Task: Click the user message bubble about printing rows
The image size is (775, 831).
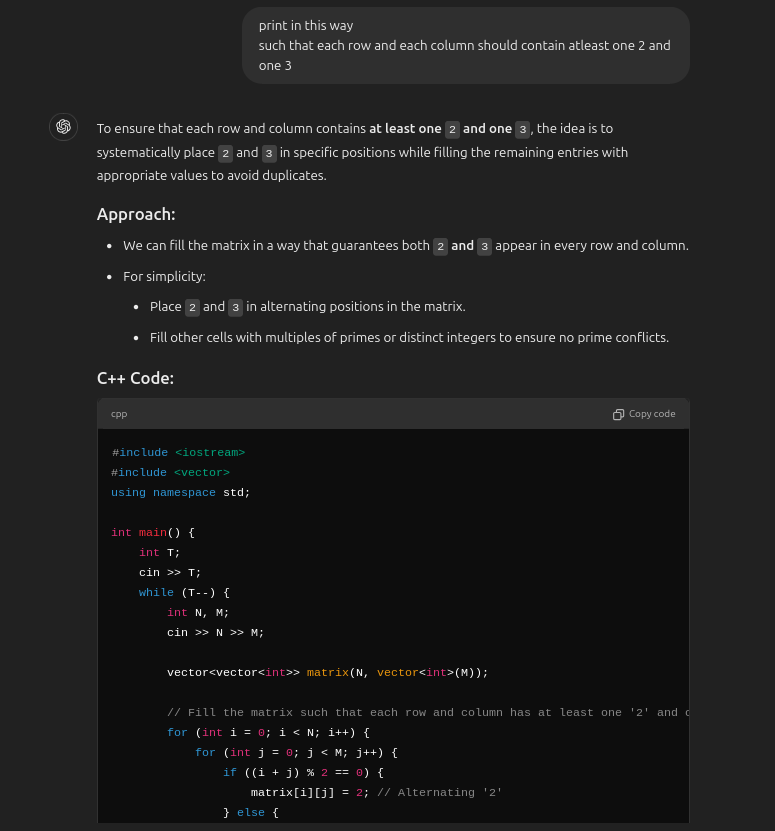Action: tap(465, 45)
